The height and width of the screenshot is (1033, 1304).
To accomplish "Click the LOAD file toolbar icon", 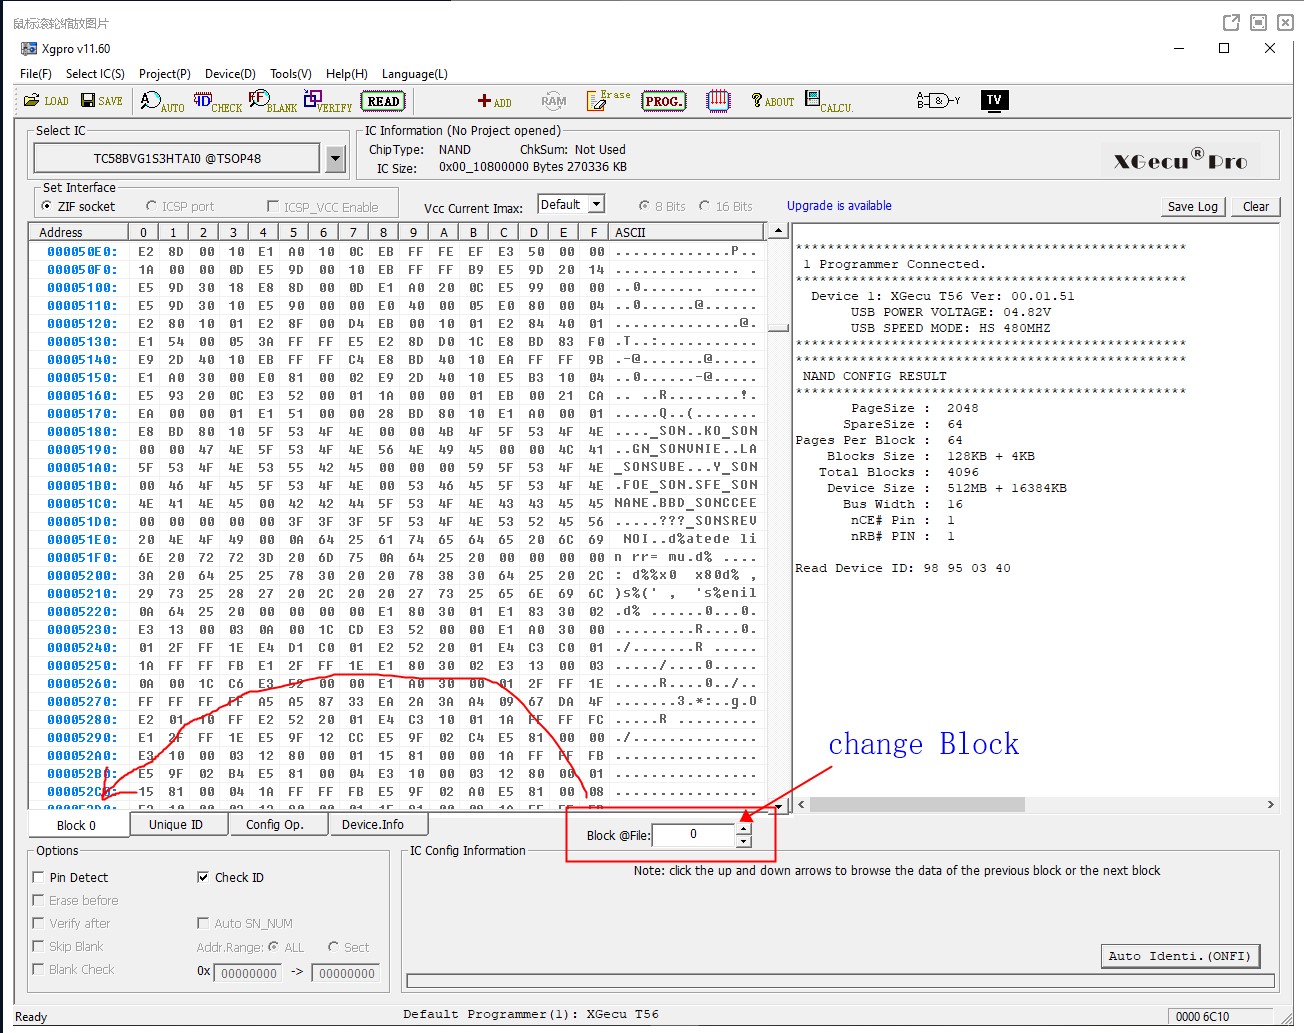I will (46, 101).
